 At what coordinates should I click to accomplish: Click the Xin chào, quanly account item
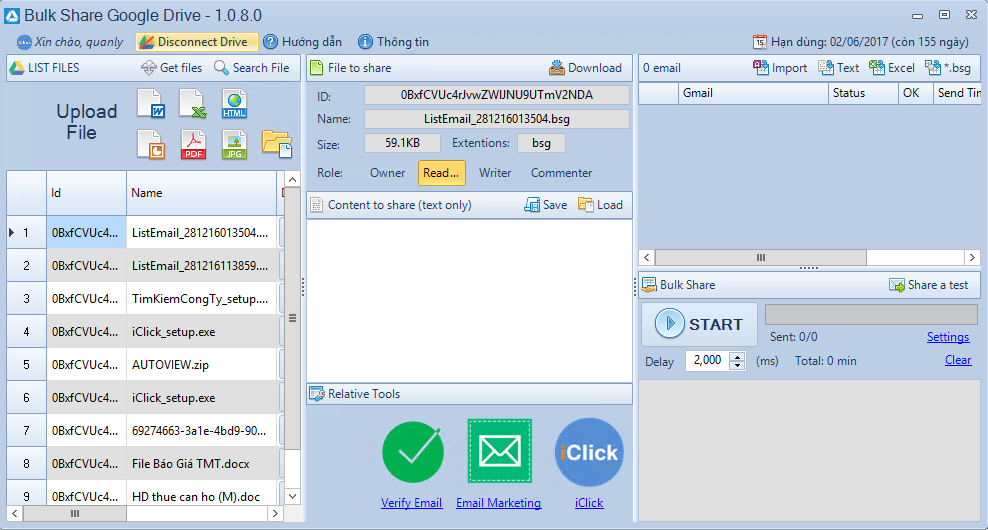[70, 42]
